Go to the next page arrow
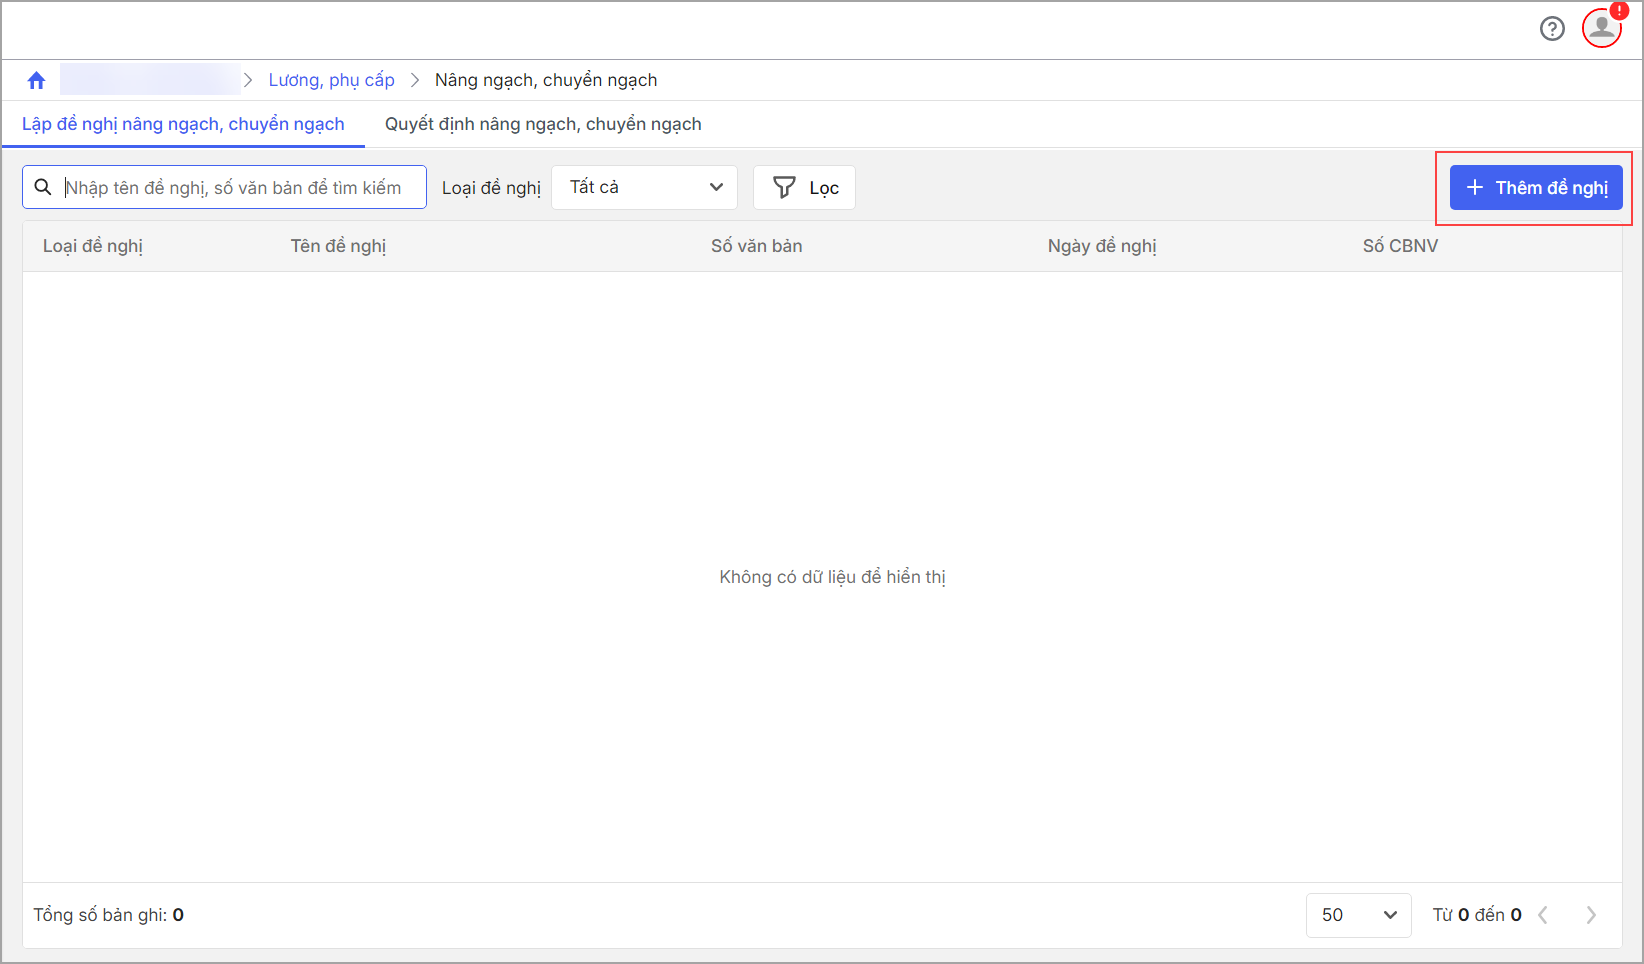Viewport: 1644px width, 964px height. pyautogui.click(x=1591, y=915)
